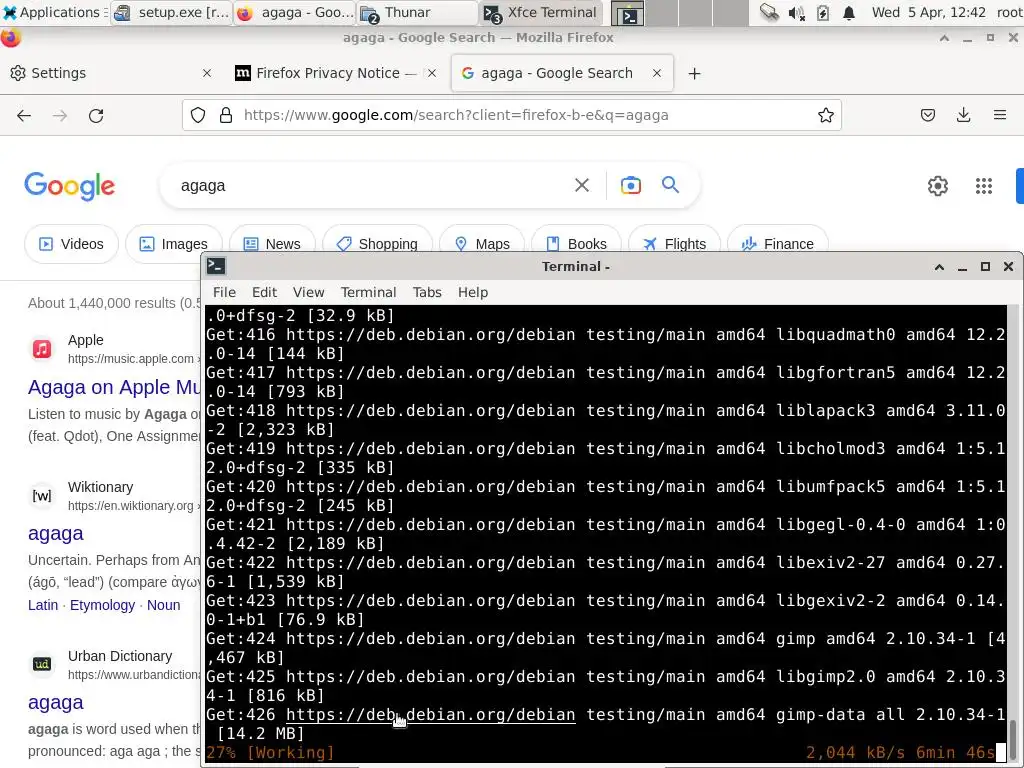Open volume control in system tray
Screen dimensions: 1024x768
tap(796, 12)
